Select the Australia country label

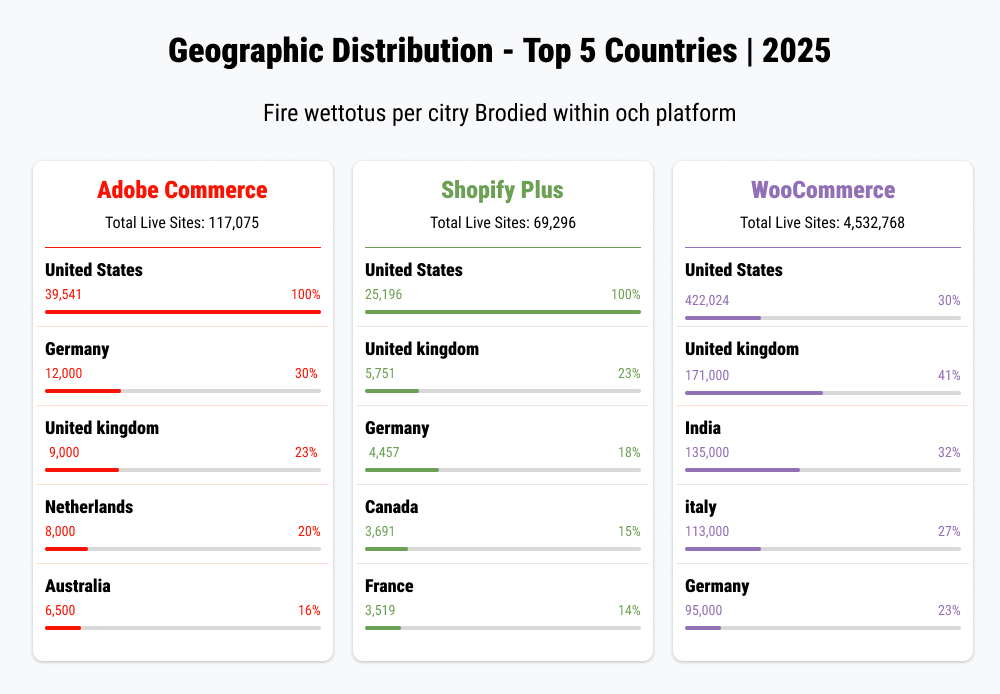(x=78, y=586)
